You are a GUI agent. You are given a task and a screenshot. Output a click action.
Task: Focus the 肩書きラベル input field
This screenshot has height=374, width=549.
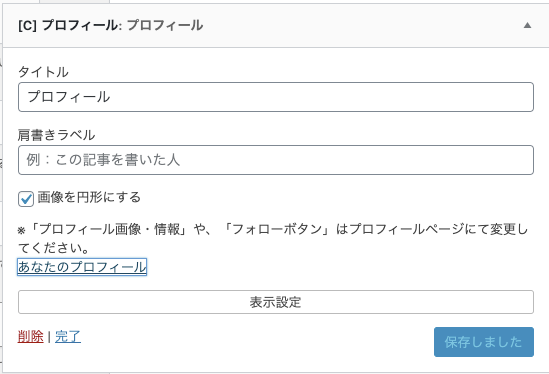[276, 160]
